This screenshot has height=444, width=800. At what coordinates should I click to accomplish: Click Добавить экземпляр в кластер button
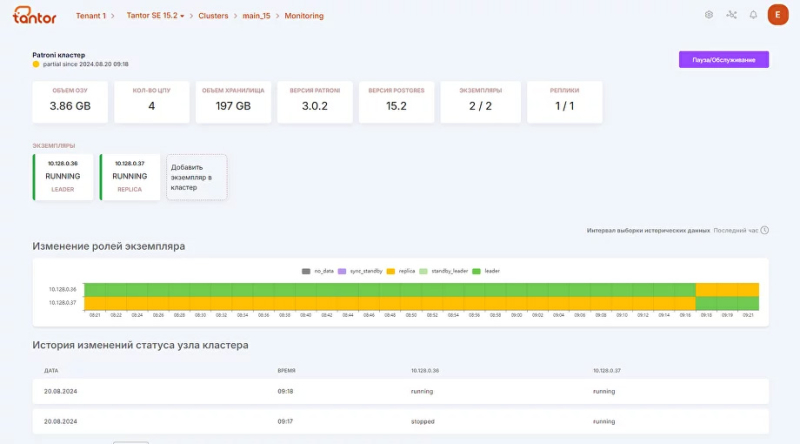pos(196,177)
